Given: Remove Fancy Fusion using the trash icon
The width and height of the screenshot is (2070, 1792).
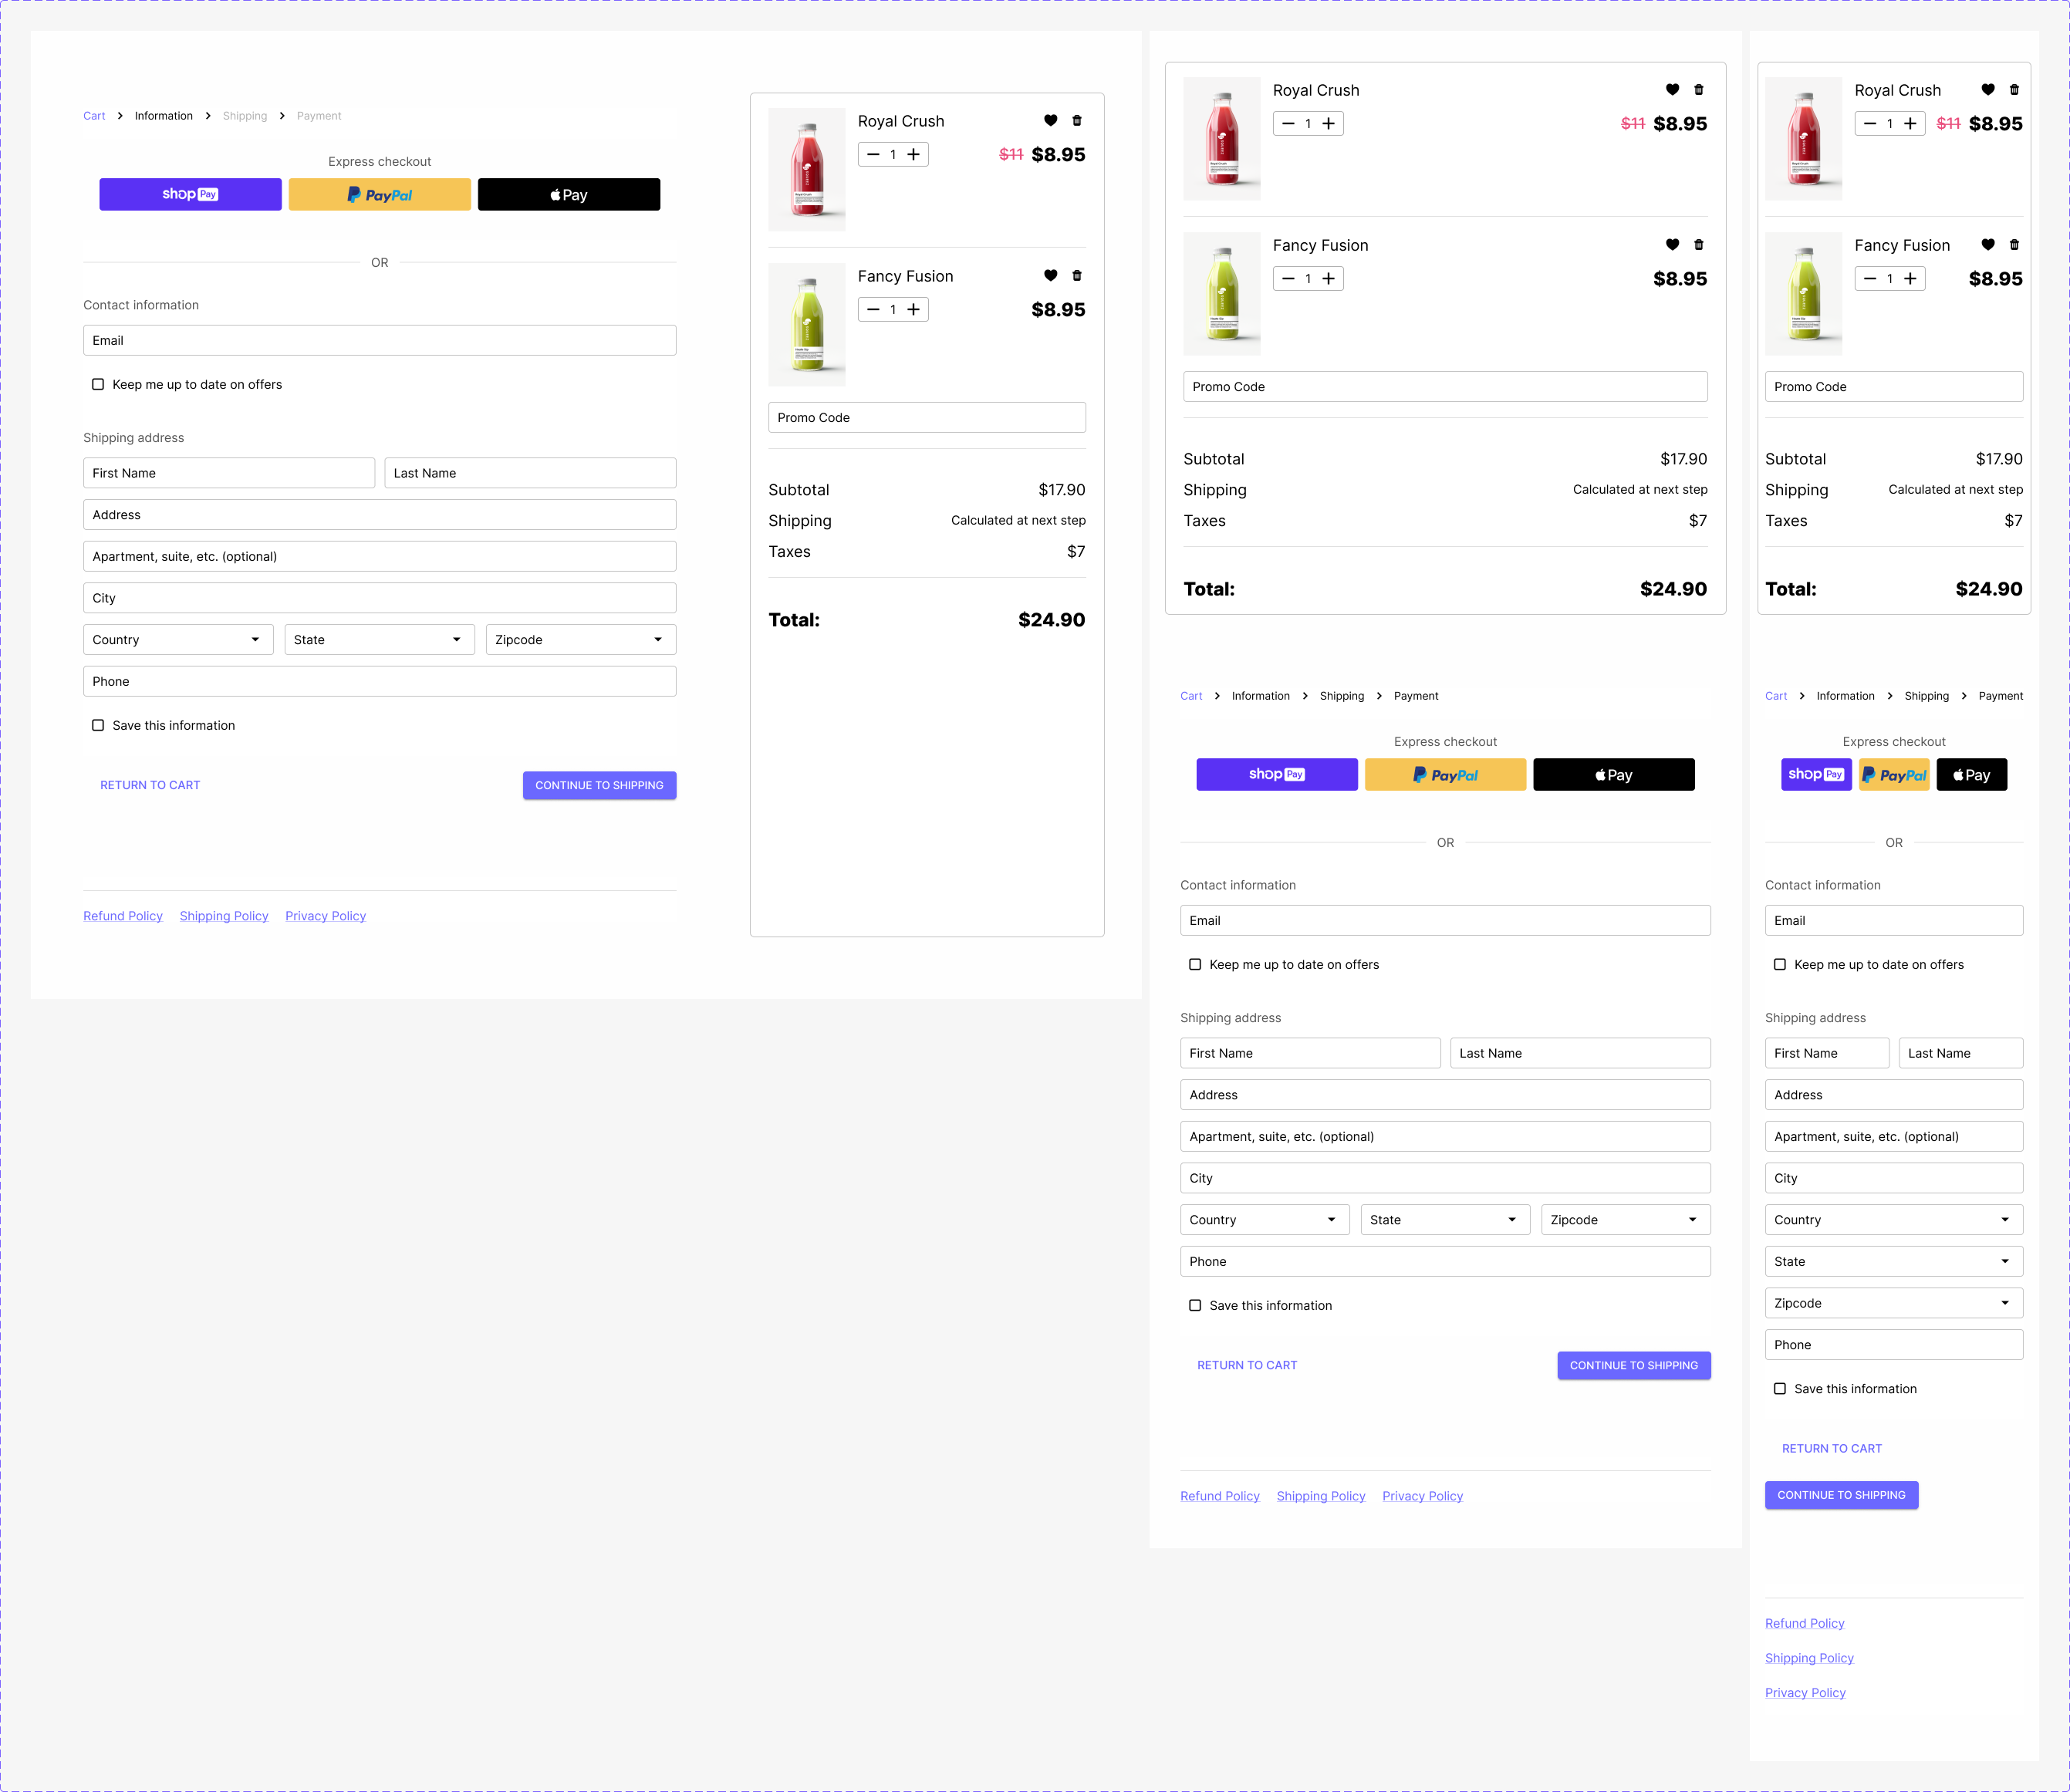Looking at the screenshot, I should point(1077,275).
